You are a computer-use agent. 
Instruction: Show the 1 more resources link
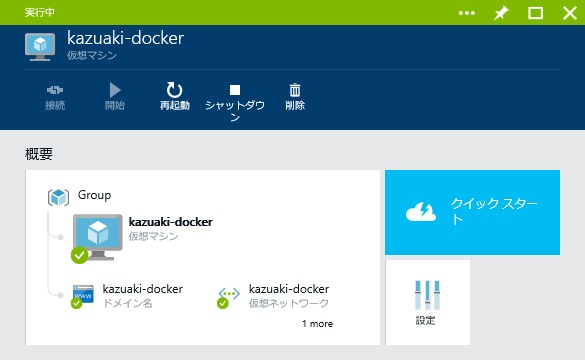(x=317, y=323)
